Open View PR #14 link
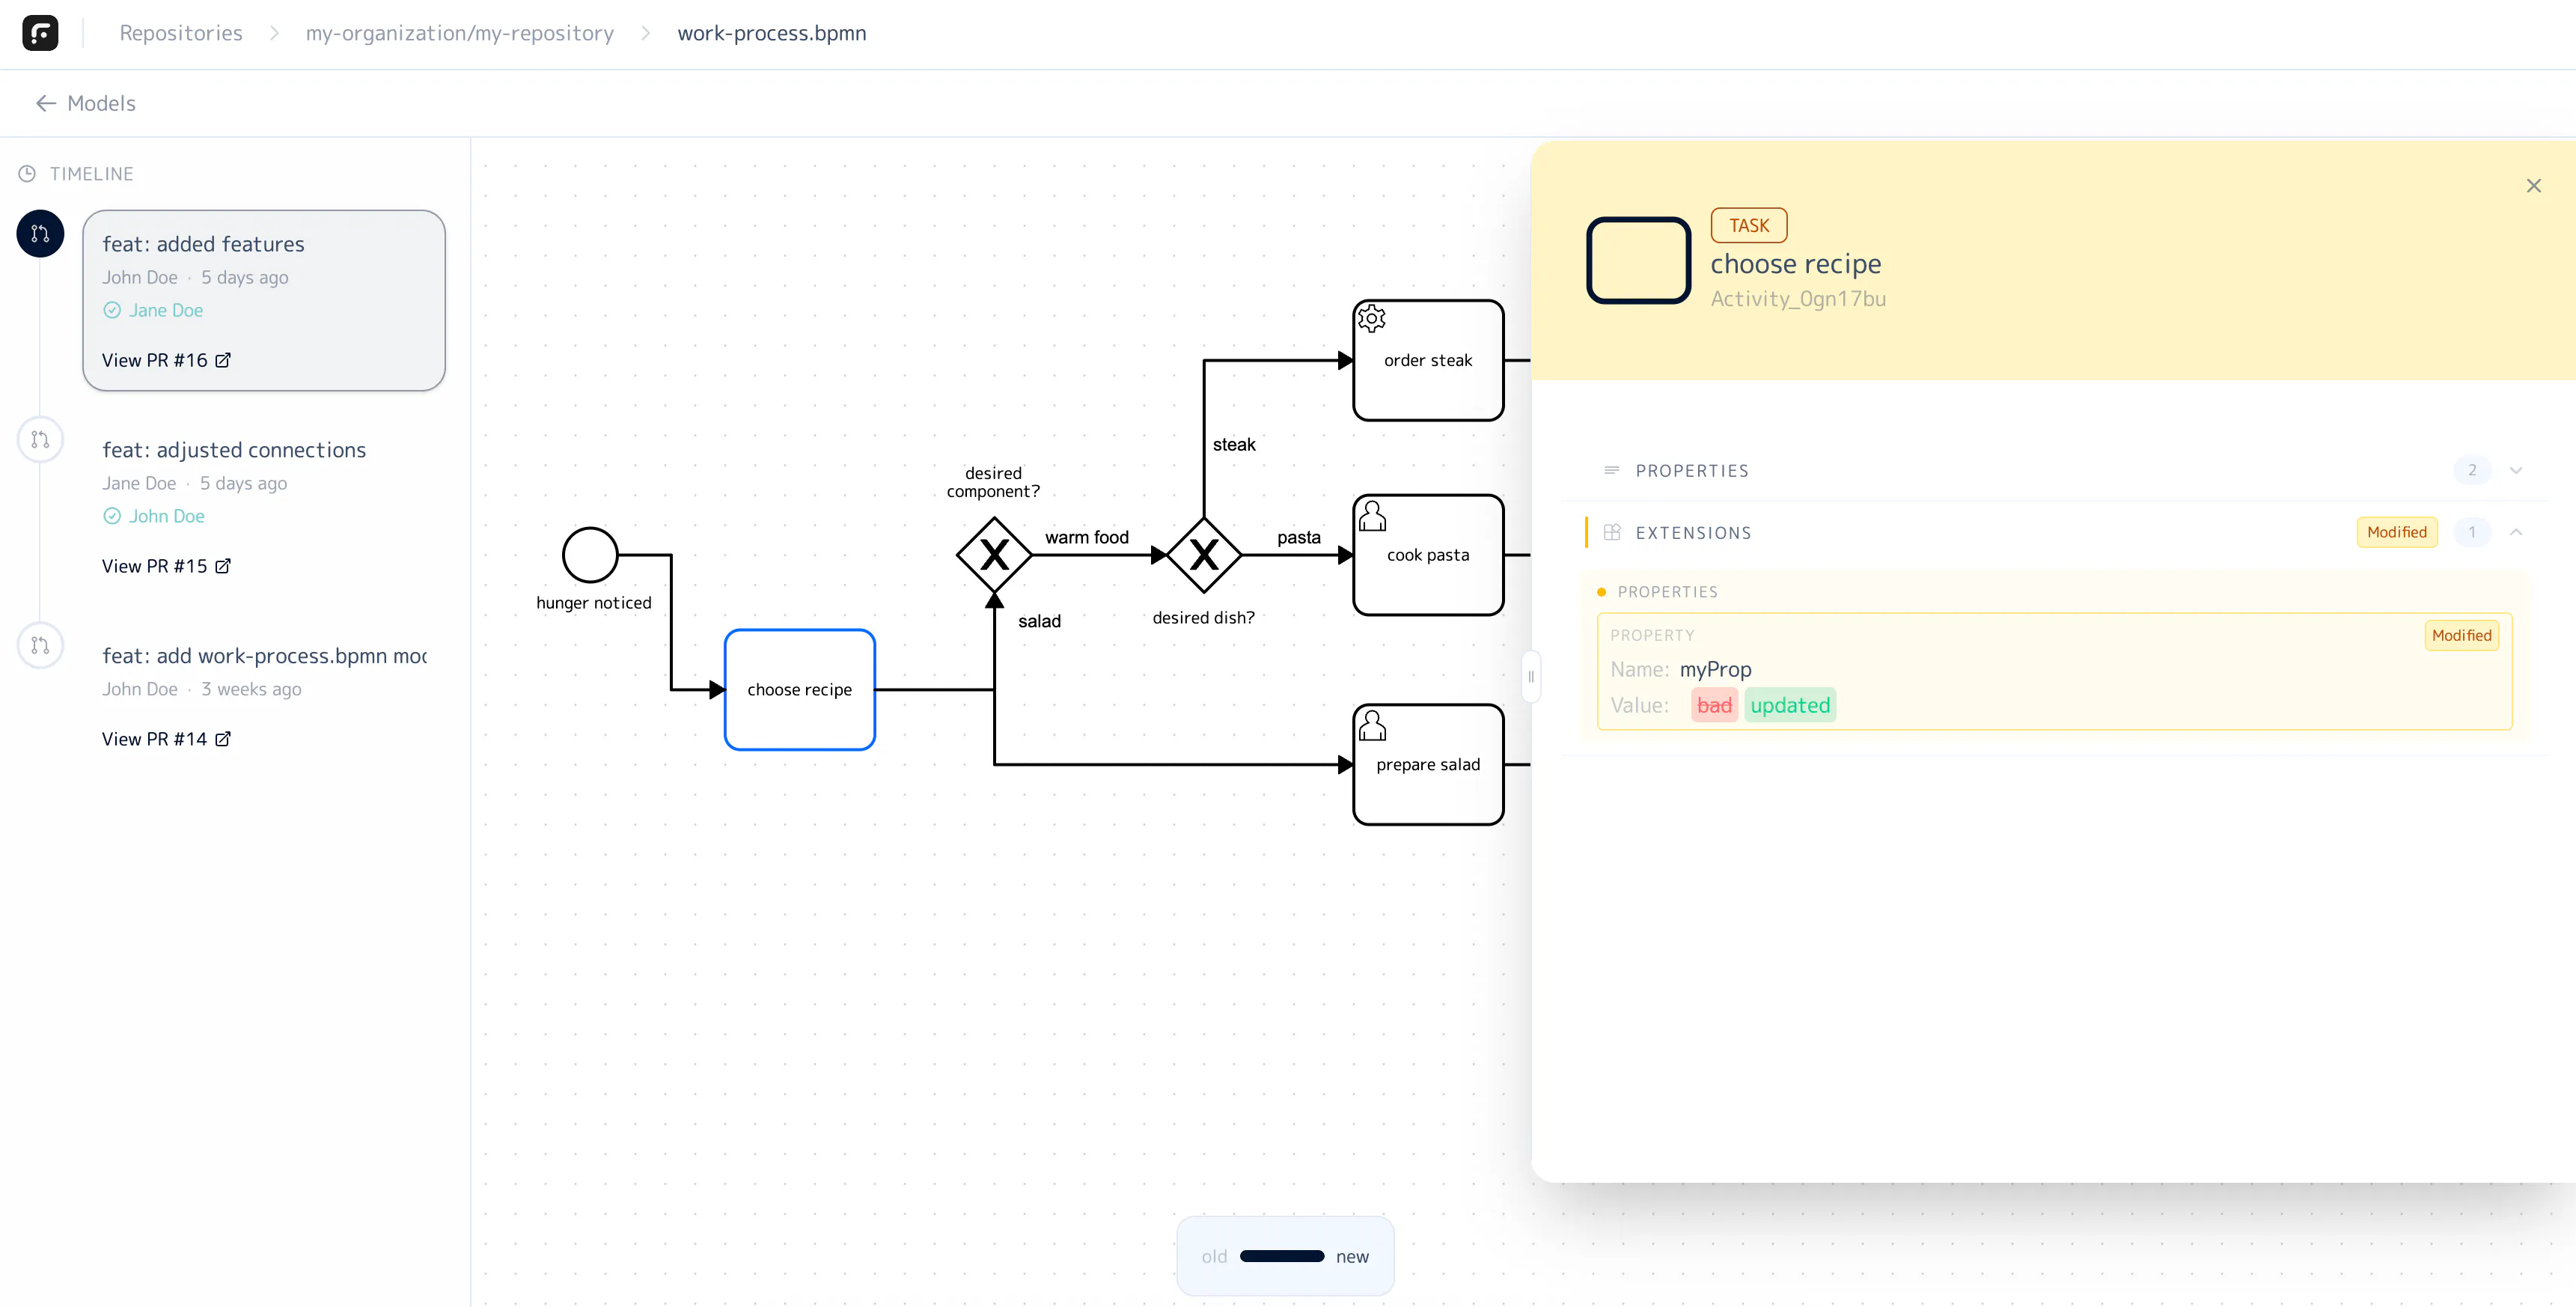 (x=166, y=739)
